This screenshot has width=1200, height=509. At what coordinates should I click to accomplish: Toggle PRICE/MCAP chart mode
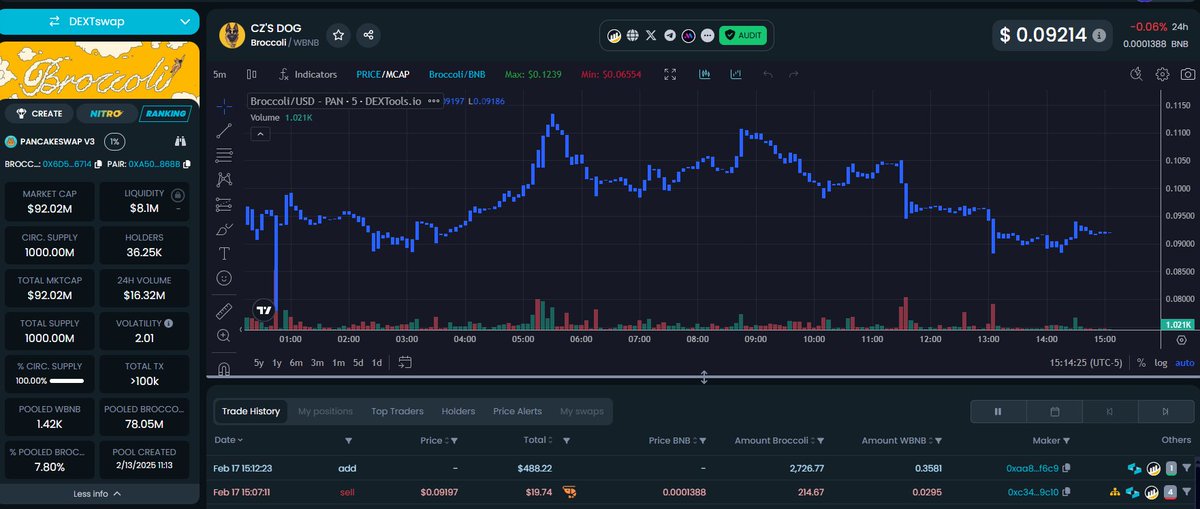click(x=383, y=74)
